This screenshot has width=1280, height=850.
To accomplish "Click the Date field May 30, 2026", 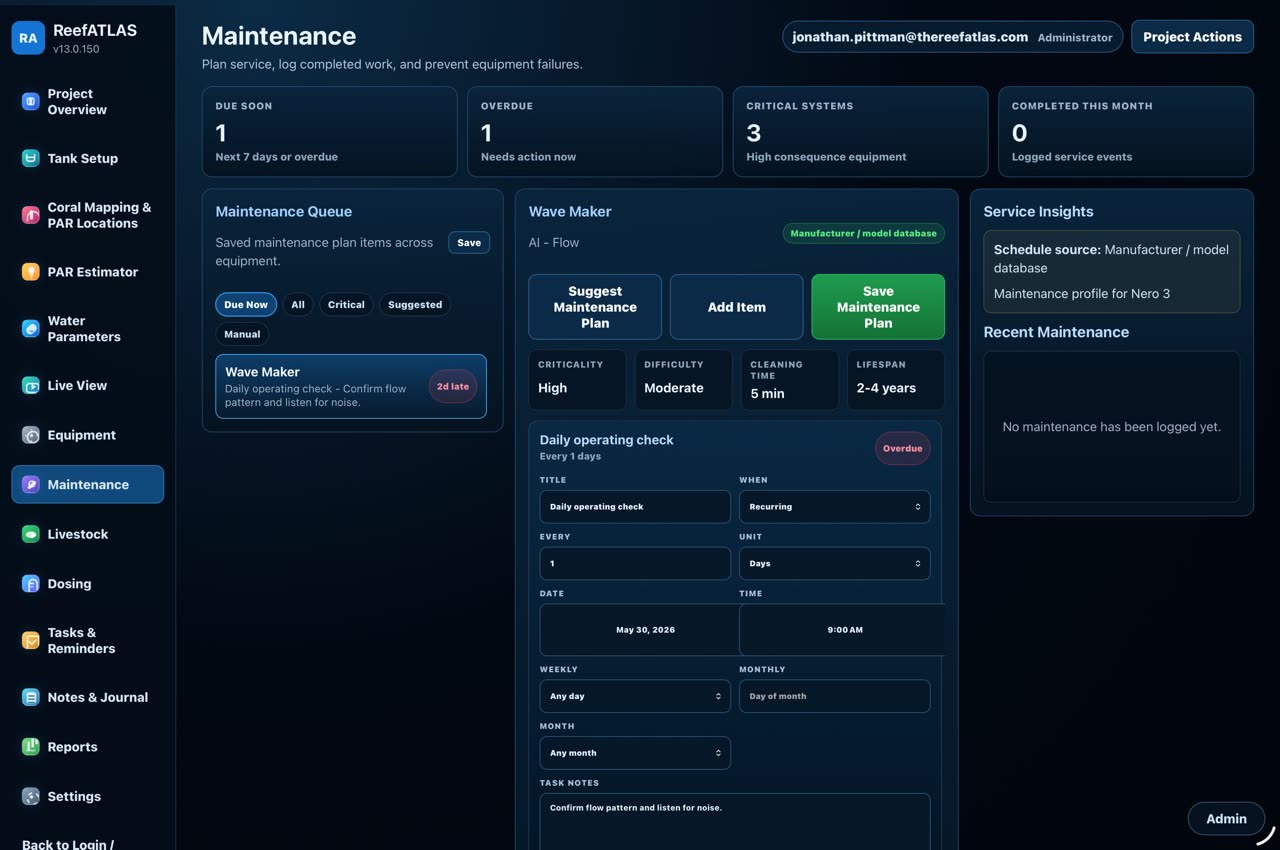I will pyautogui.click(x=640, y=630).
